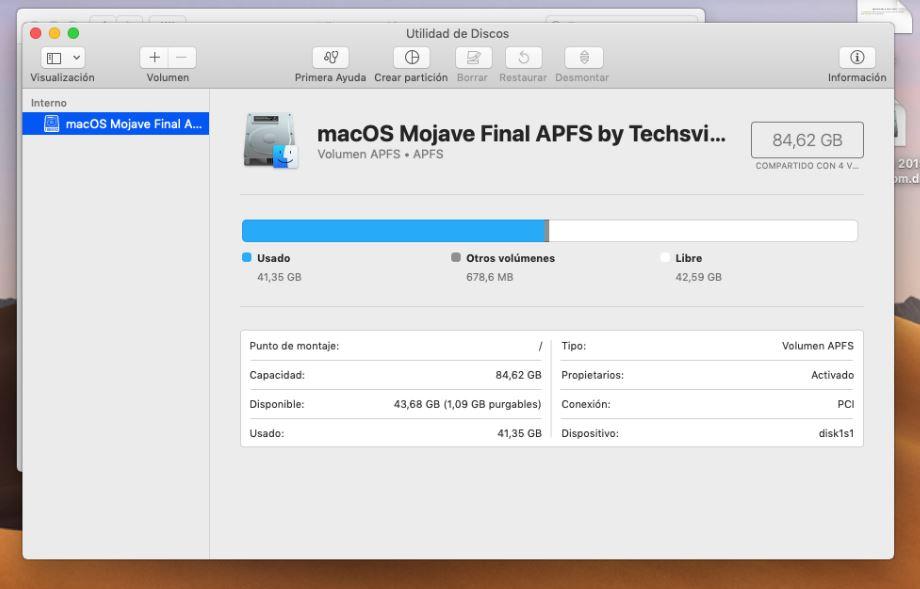Open the Crear partición tool
Image resolution: width=920 pixels, height=589 pixels.
411,57
